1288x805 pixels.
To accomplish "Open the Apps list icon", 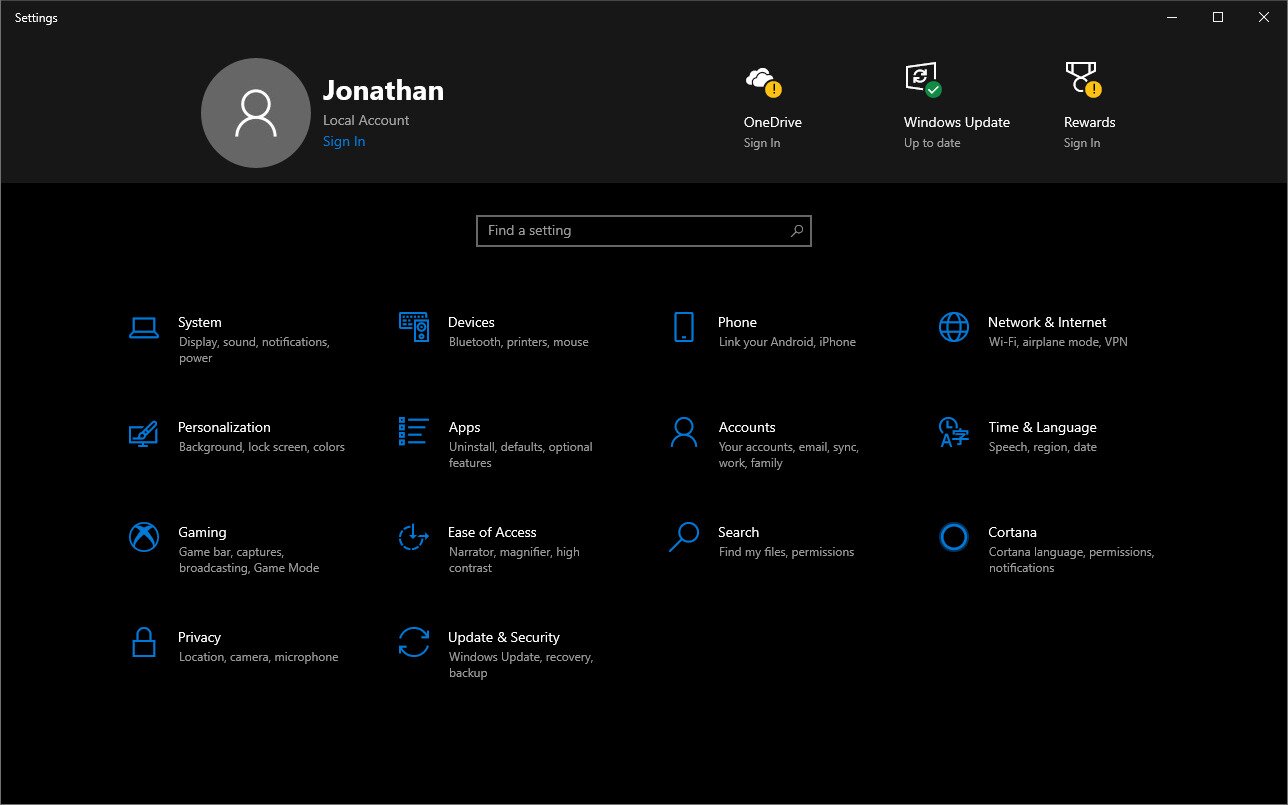I will point(414,432).
